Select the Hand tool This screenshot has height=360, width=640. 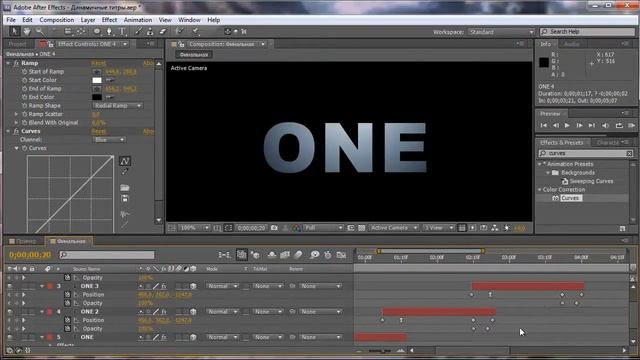(27, 31)
